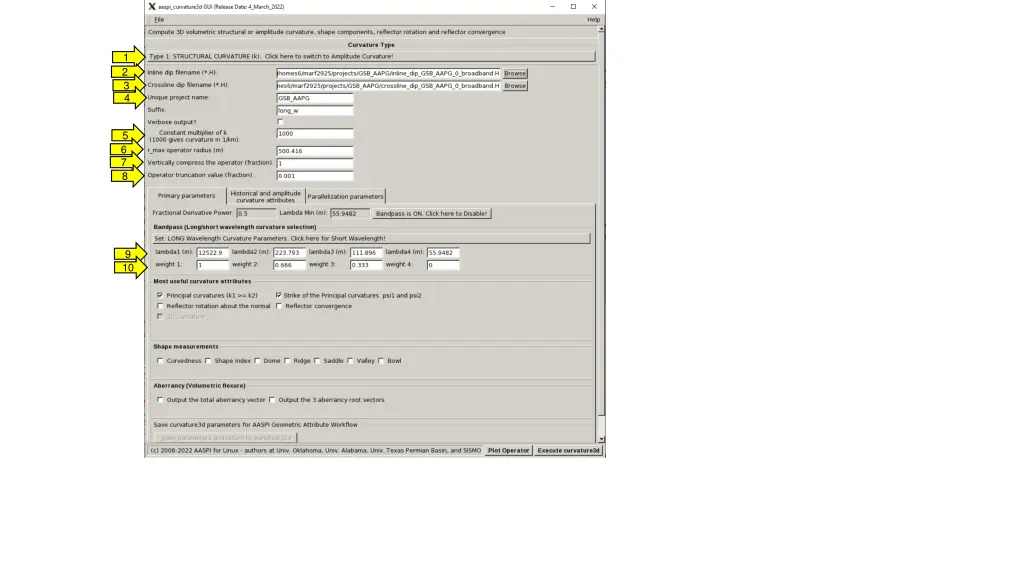1024x576 pixels.
Task: Check Output the 3 aberrancy root vectors
Action: pos(272,400)
